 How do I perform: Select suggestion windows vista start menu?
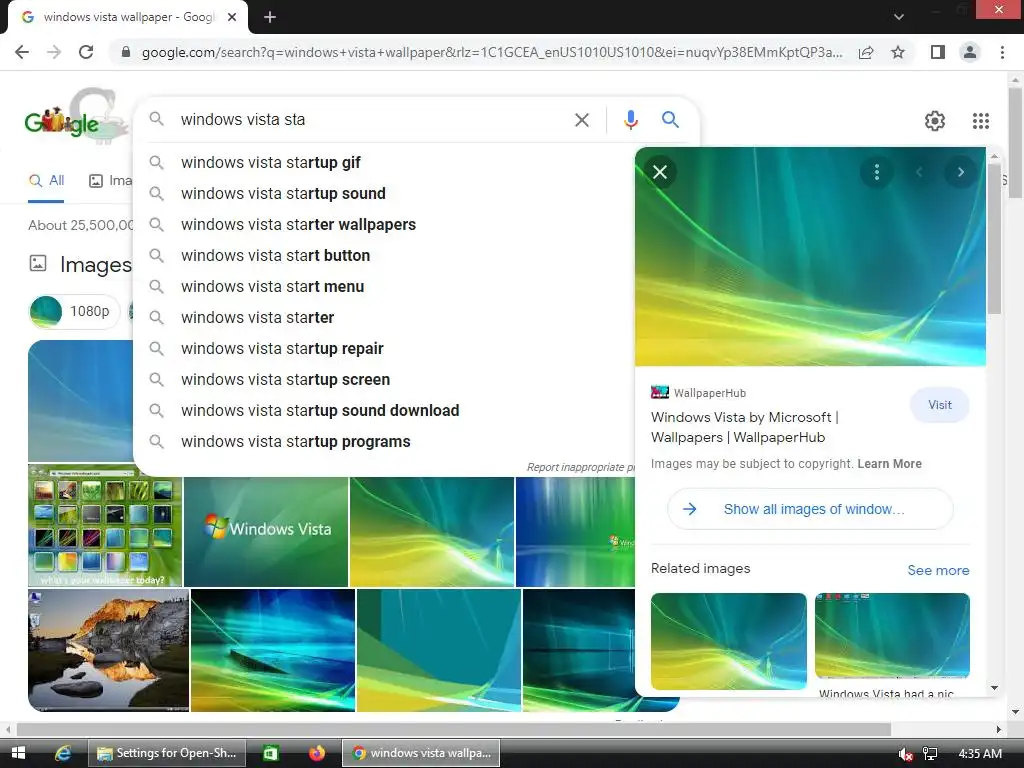(383, 287)
